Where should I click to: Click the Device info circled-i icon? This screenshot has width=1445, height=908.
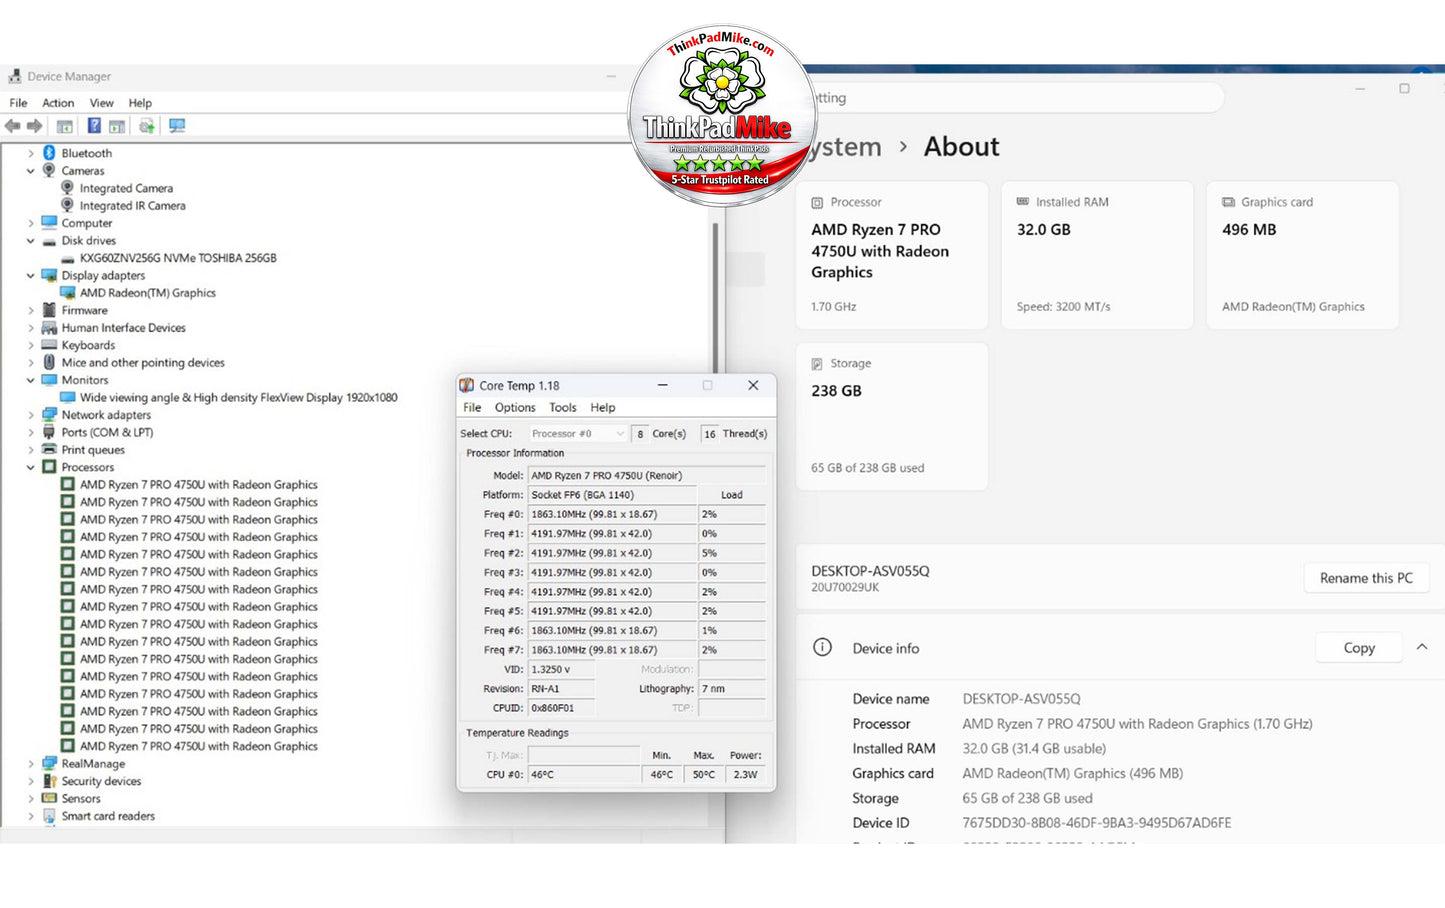[x=823, y=647]
